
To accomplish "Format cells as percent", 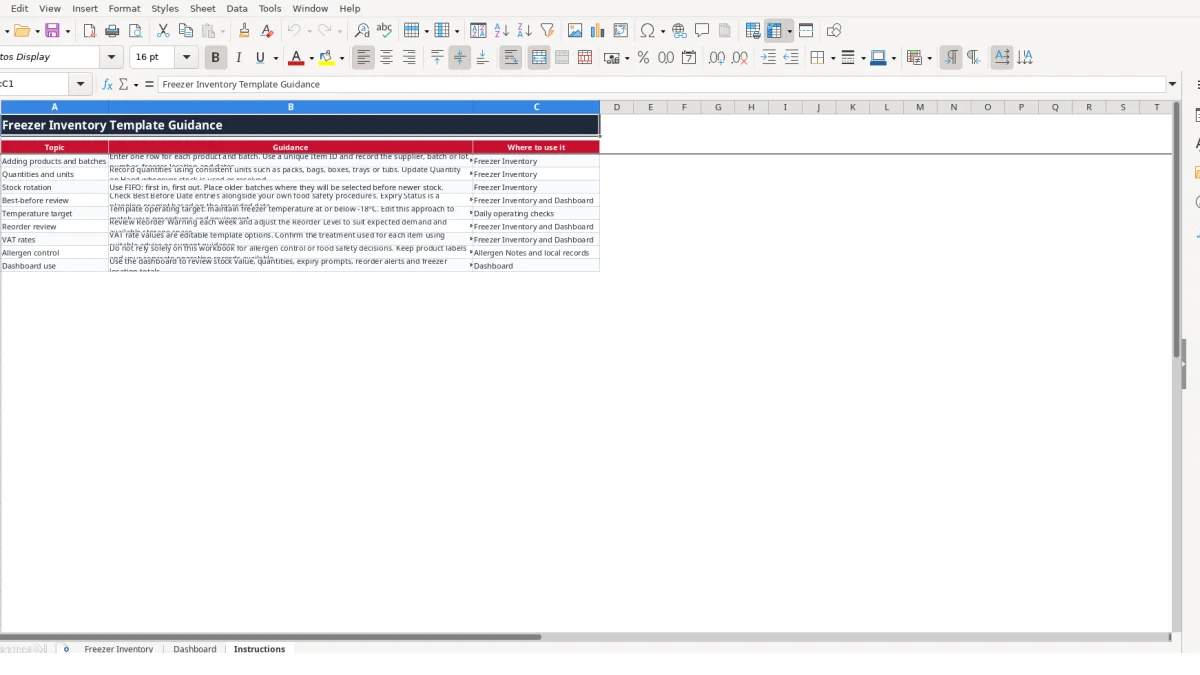I will [643, 58].
